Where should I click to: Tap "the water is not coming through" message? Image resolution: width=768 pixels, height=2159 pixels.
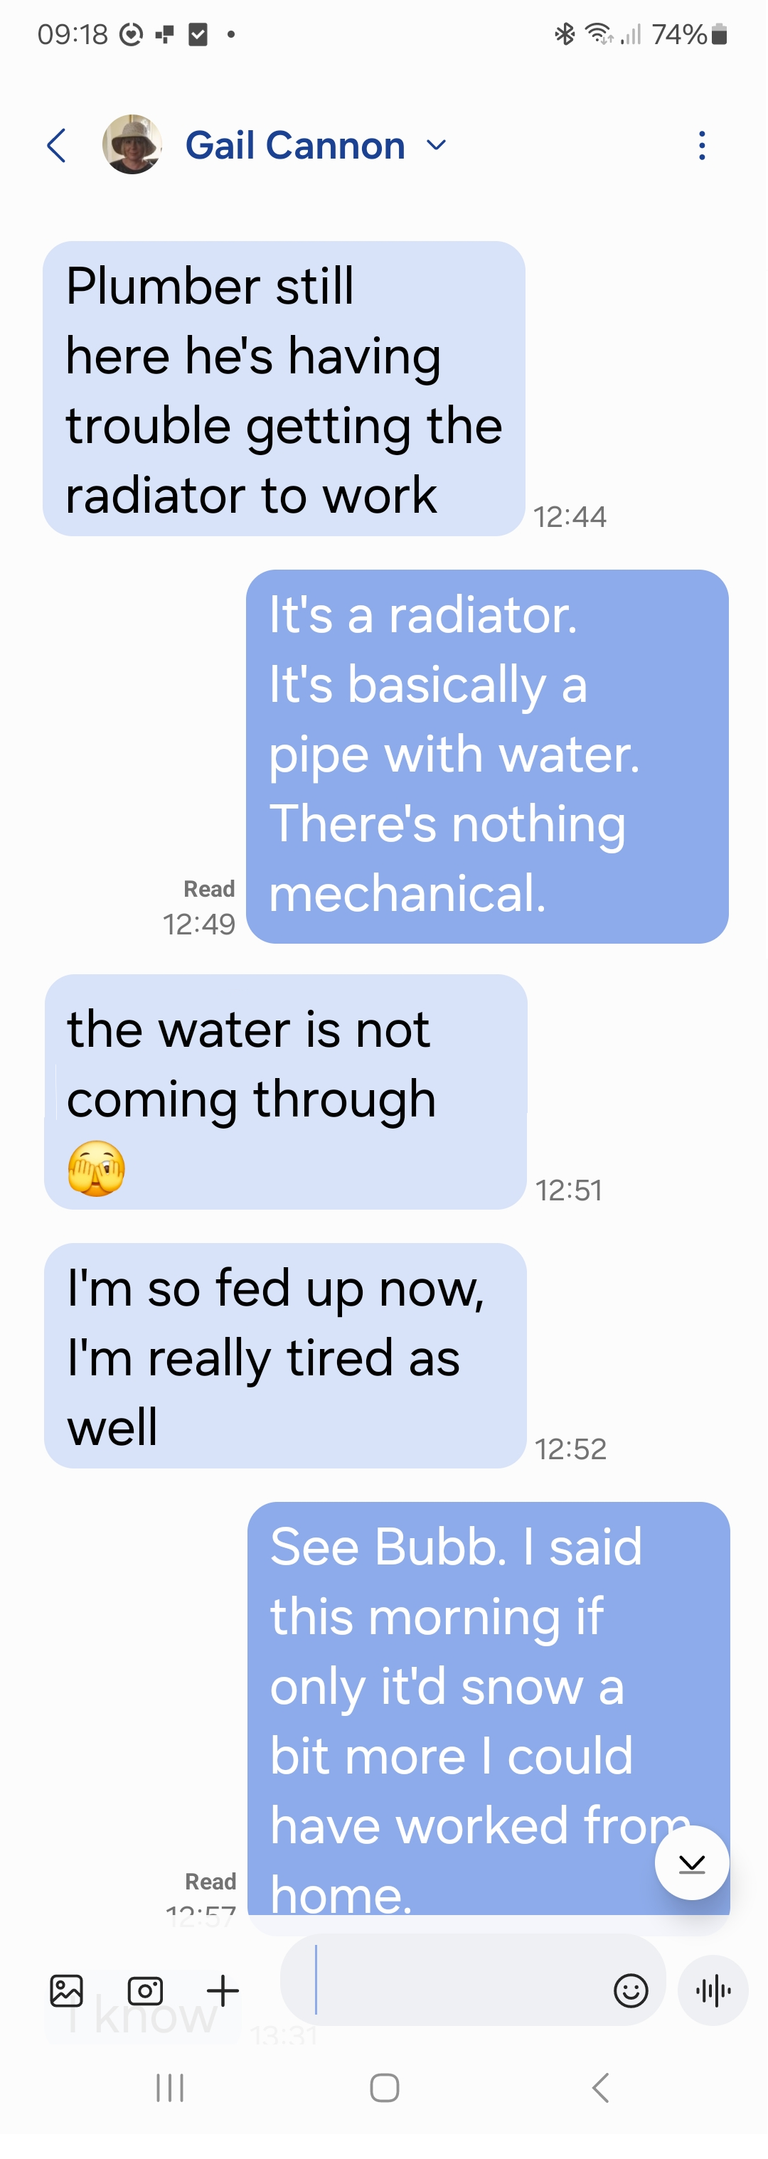[x=285, y=1092]
